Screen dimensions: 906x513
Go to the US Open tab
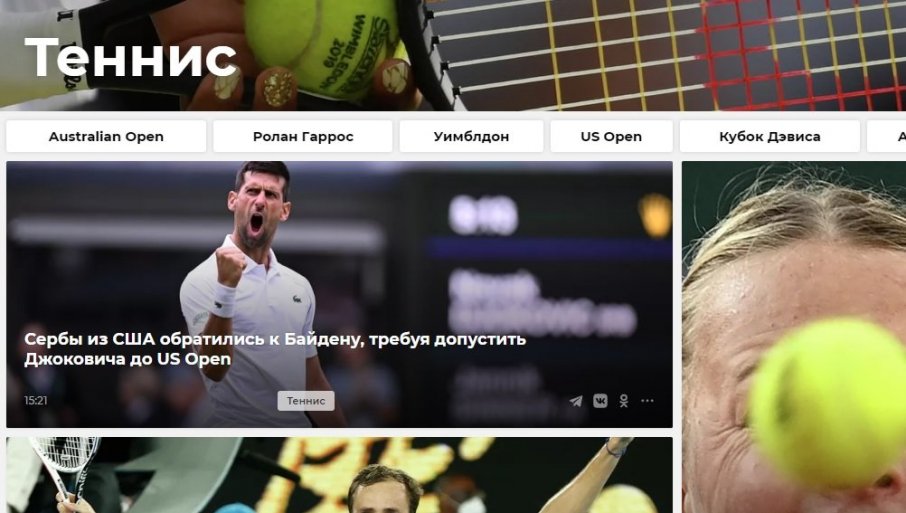point(611,136)
